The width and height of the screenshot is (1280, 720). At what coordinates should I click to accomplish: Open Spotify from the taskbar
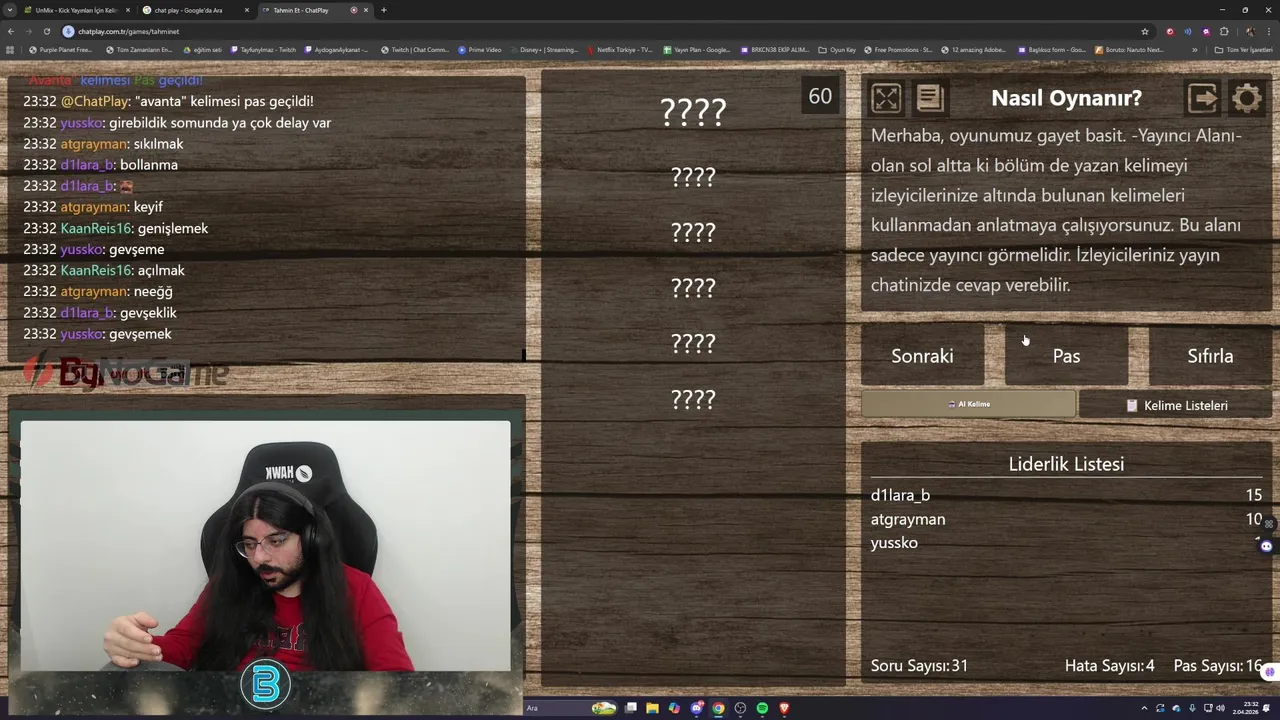coord(762,708)
